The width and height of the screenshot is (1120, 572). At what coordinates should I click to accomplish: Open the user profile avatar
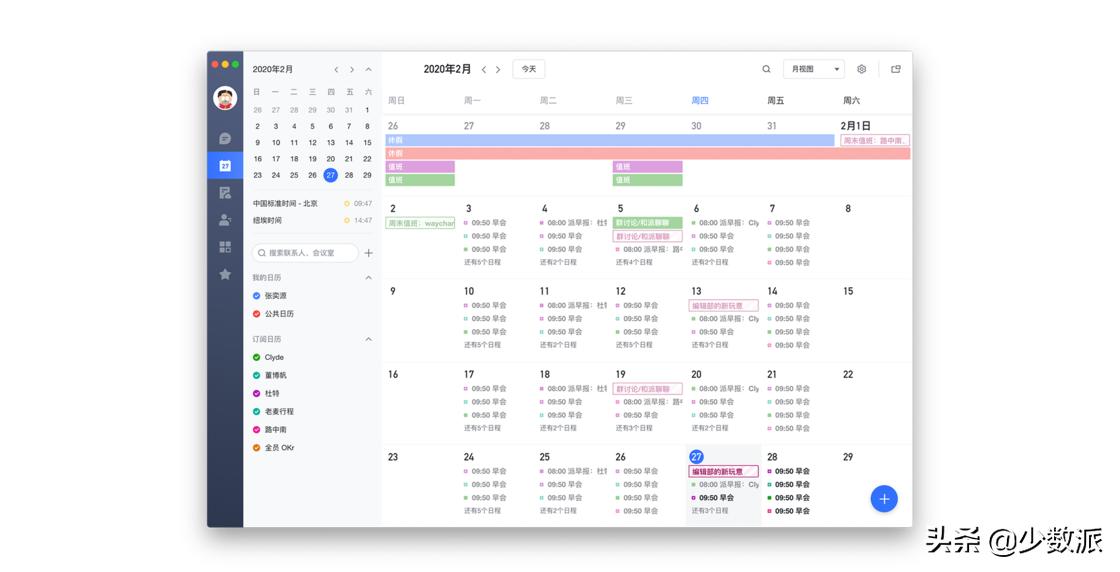[225, 98]
